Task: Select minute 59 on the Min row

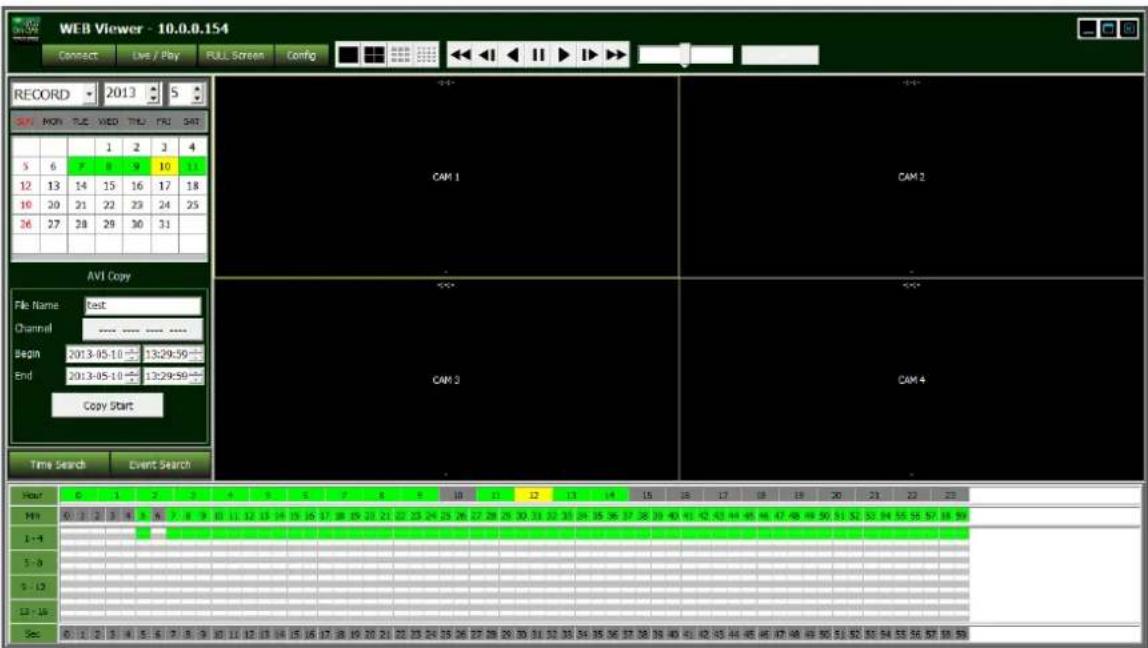Action: coord(961,516)
